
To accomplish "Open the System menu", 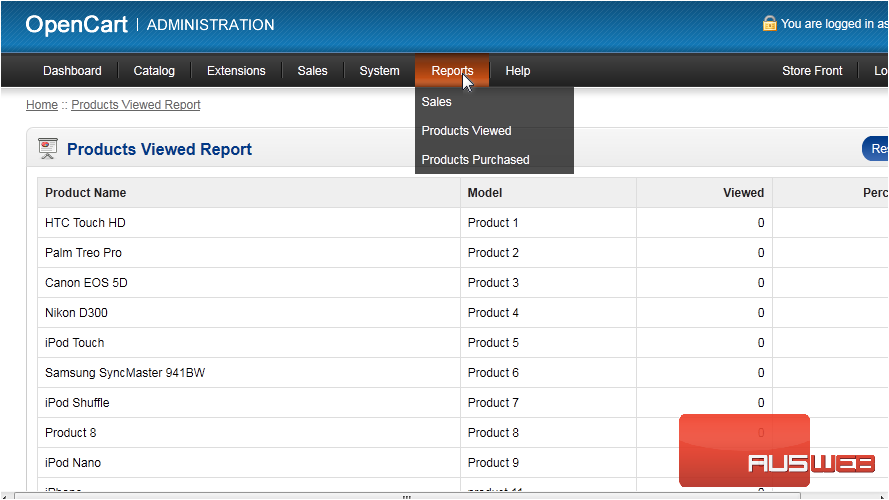I will click(x=379, y=71).
